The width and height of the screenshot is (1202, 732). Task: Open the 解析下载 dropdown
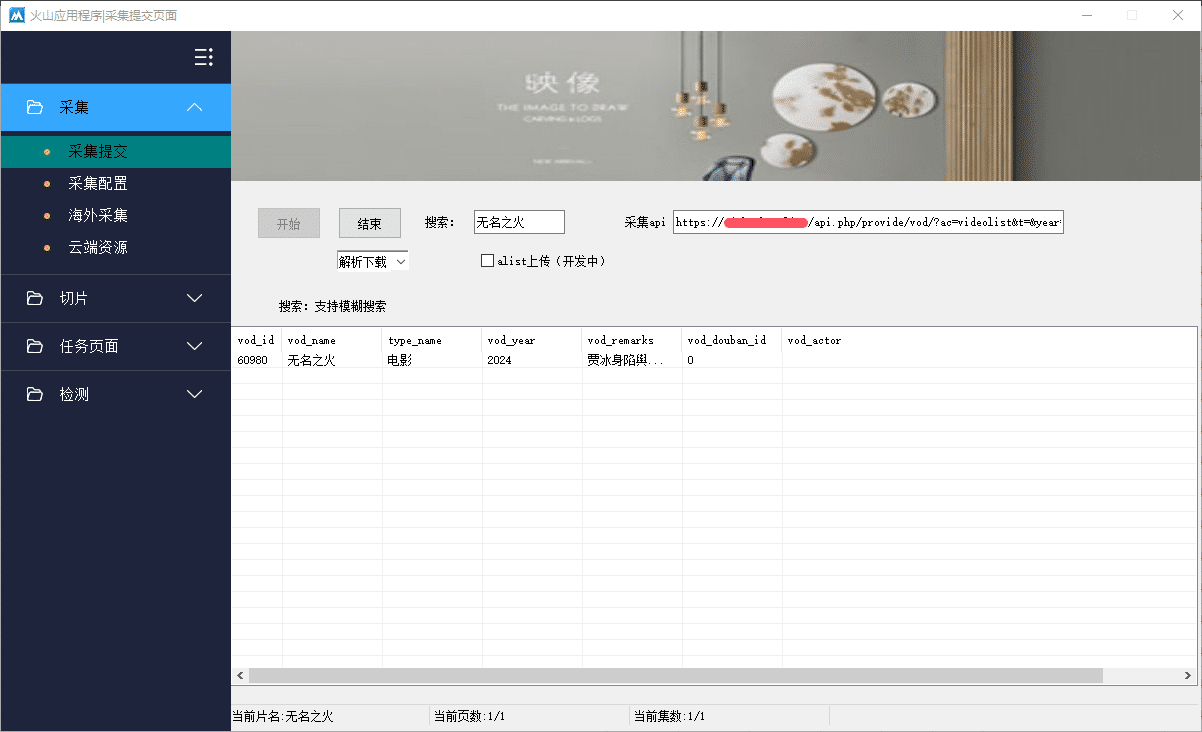pos(372,261)
